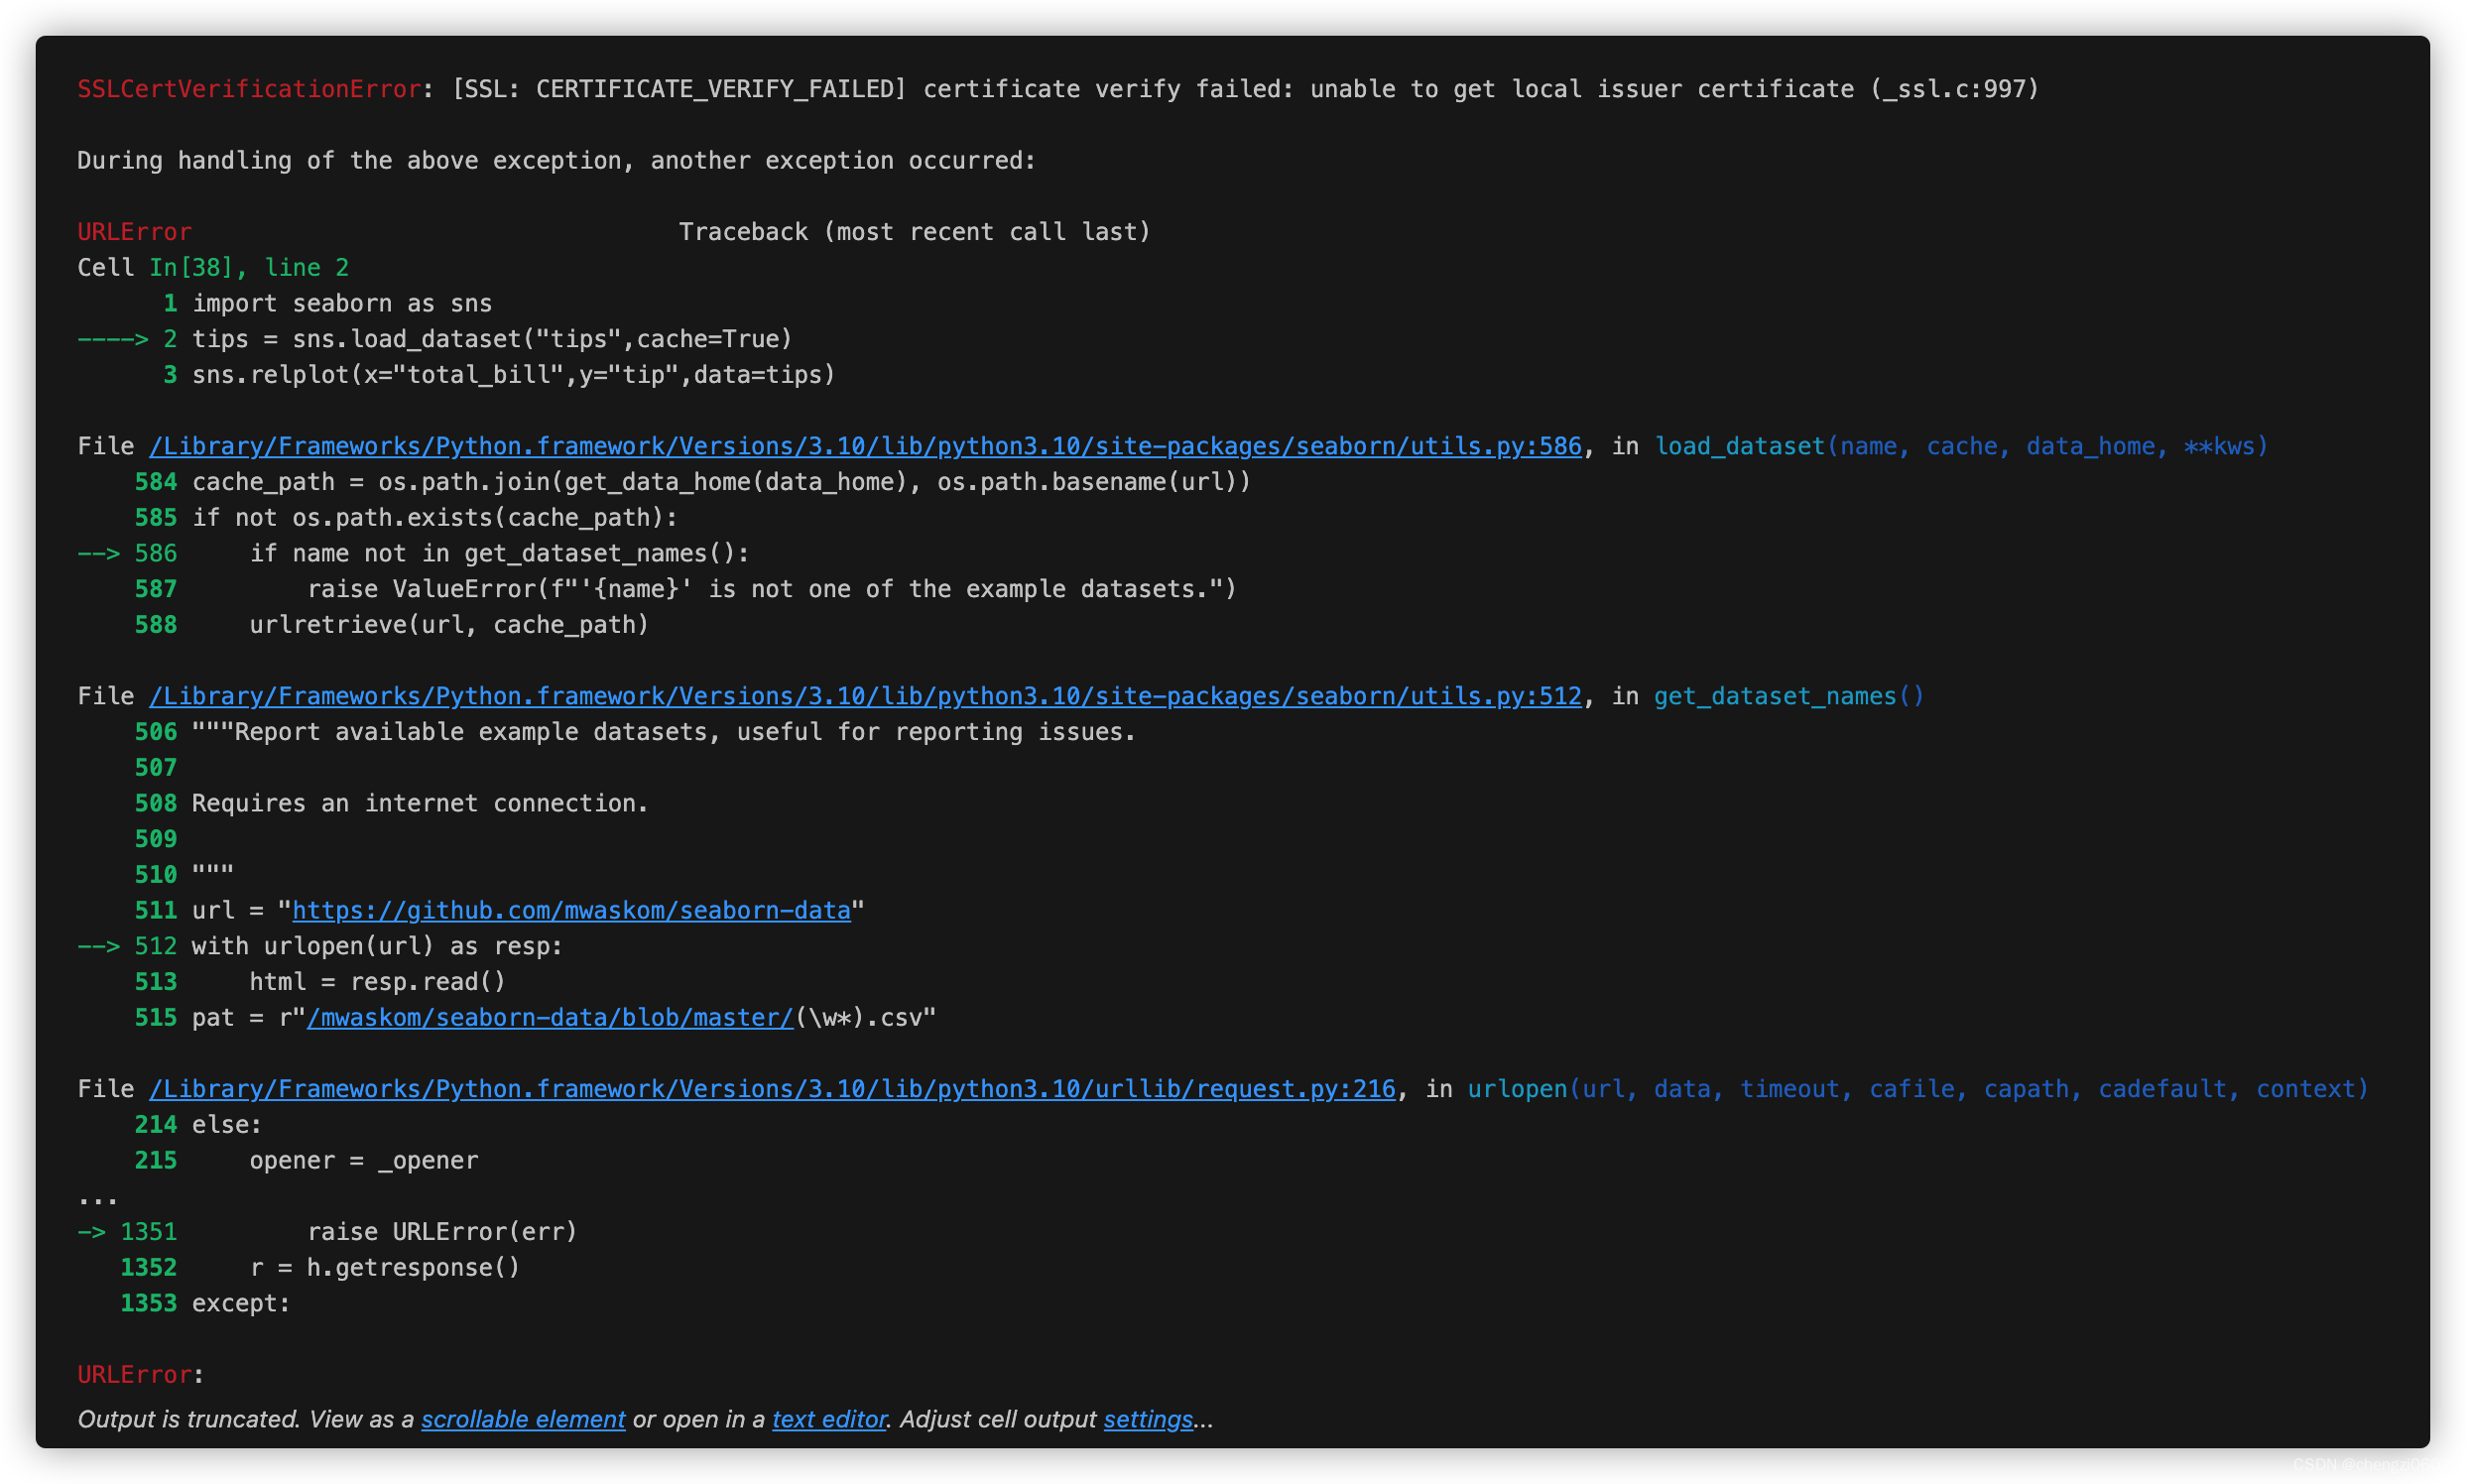Open the /mwaskom/seaborn-data/blob/master/ link

point(549,1017)
